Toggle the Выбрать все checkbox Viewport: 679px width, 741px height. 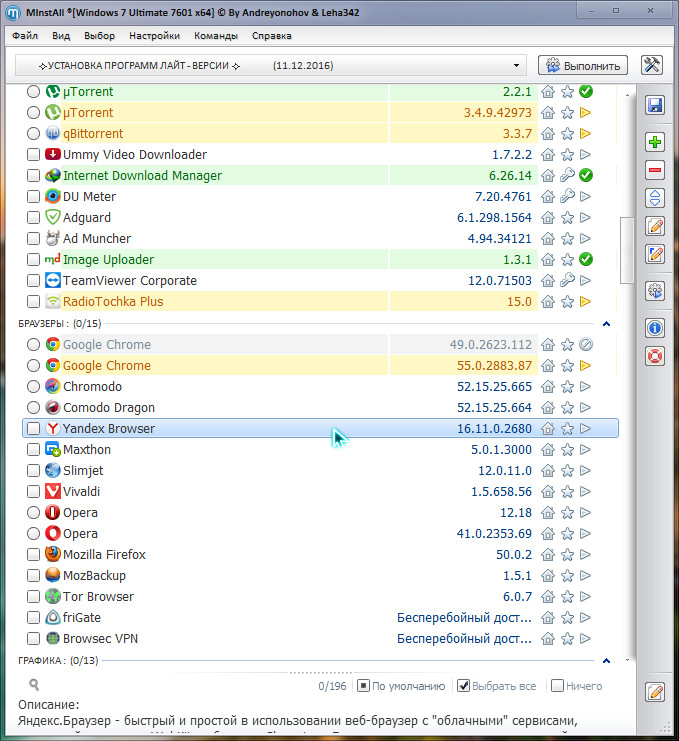(464, 686)
